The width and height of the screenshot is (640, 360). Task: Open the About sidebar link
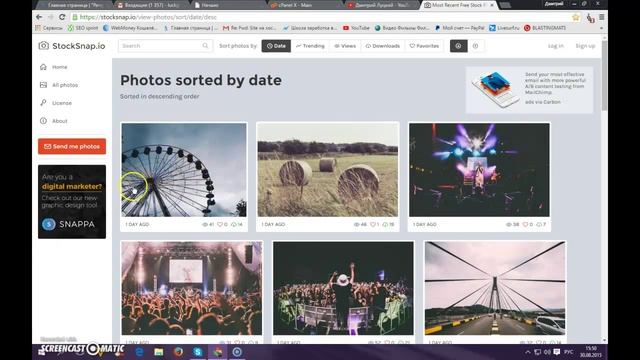pos(60,121)
